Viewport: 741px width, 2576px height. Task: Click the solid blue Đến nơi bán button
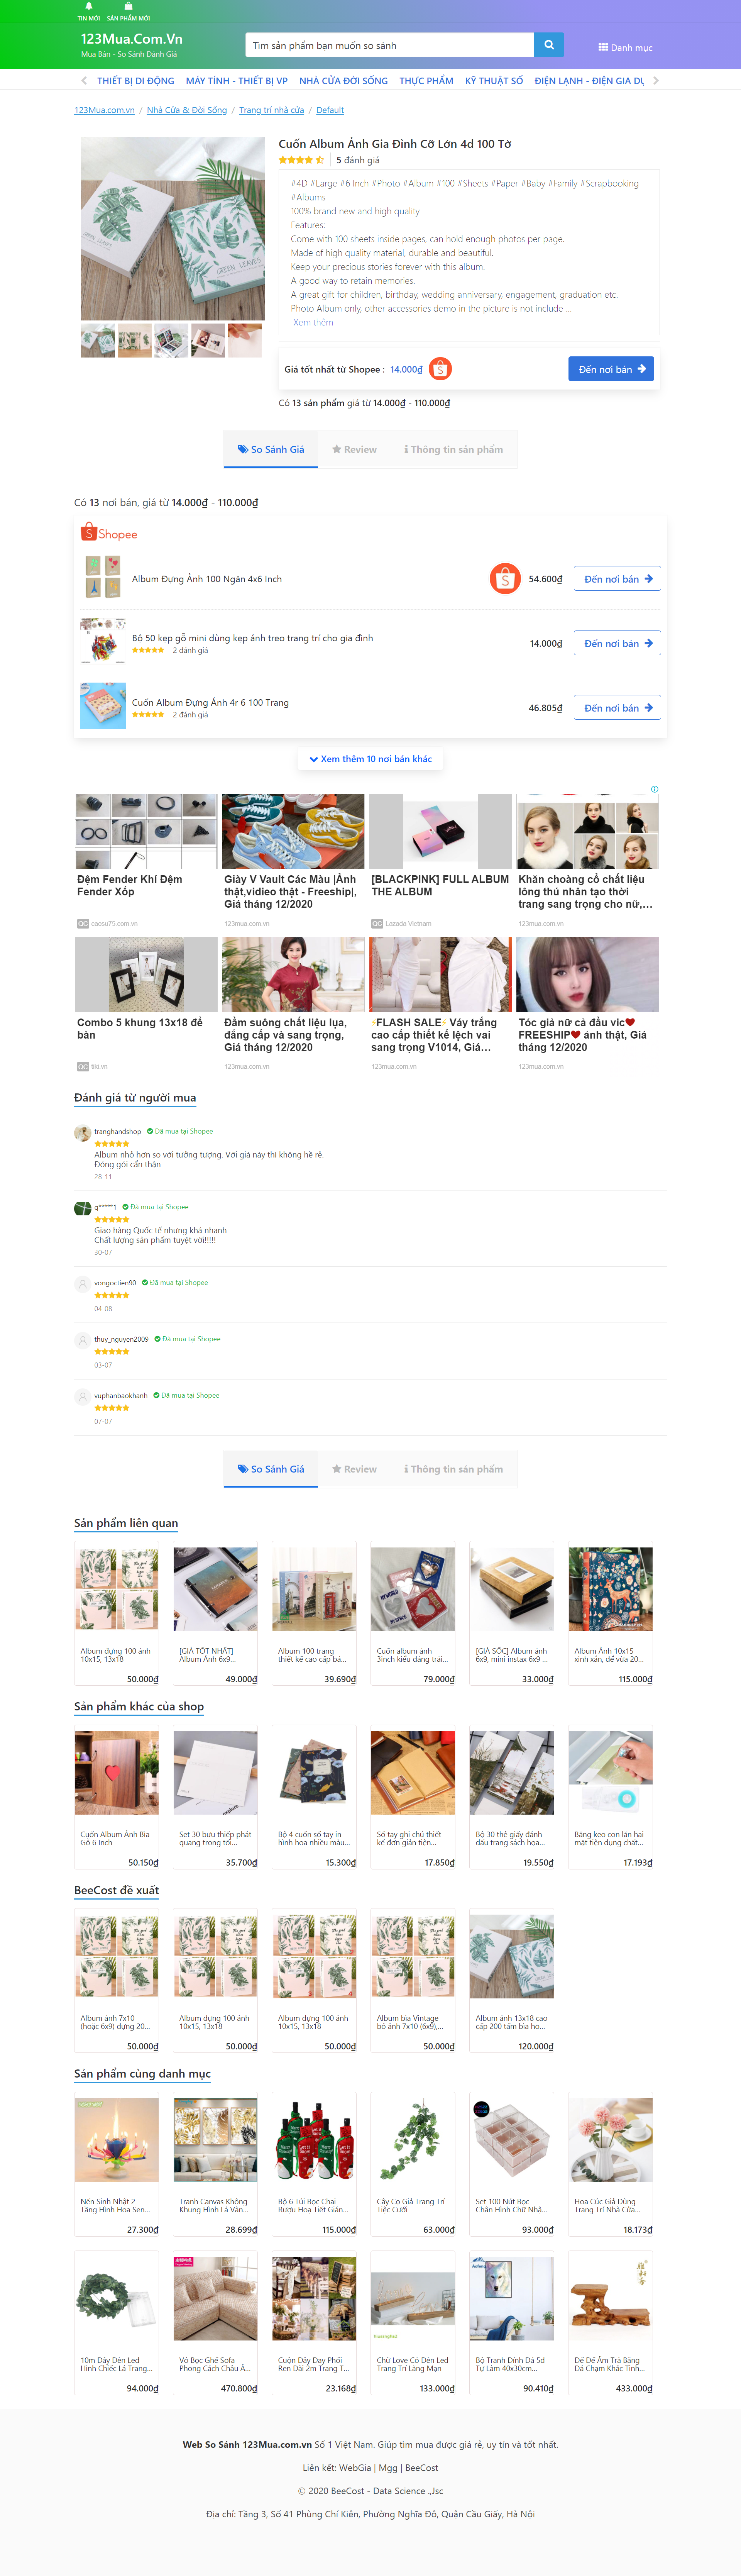[611, 369]
